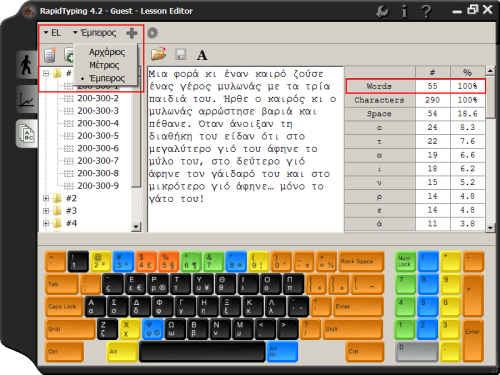The height and width of the screenshot is (375, 500).
Task: Click the Caps Lock key
Action: [x=64, y=307]
